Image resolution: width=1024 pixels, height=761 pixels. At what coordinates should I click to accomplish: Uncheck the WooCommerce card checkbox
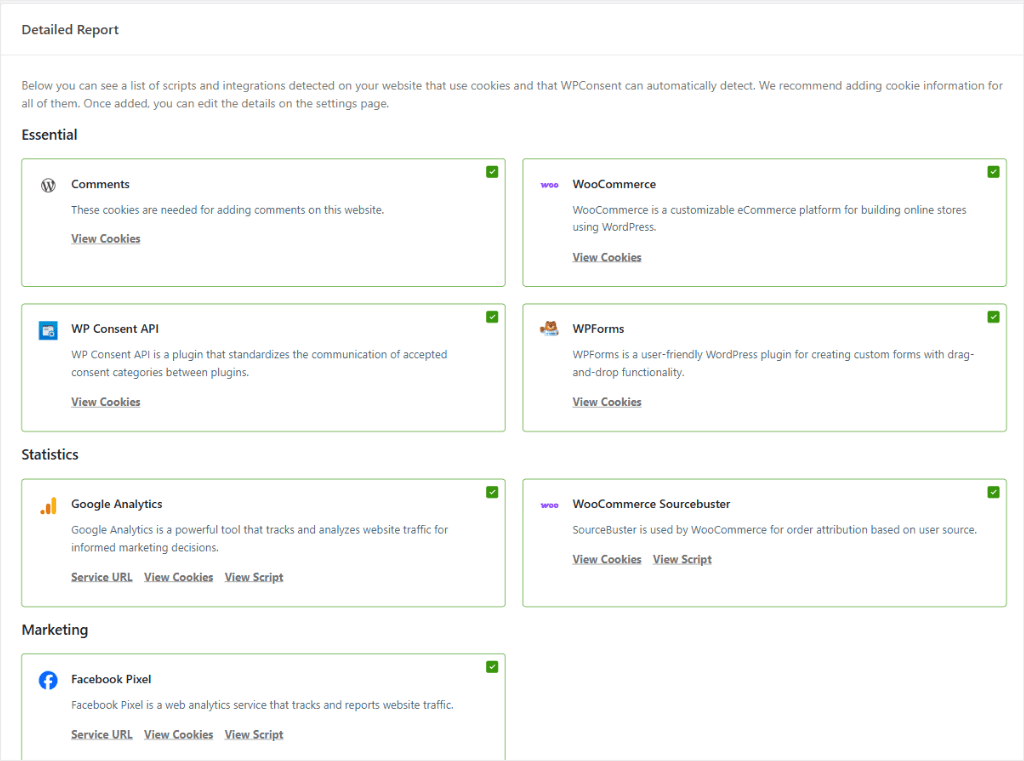point(993,172)
